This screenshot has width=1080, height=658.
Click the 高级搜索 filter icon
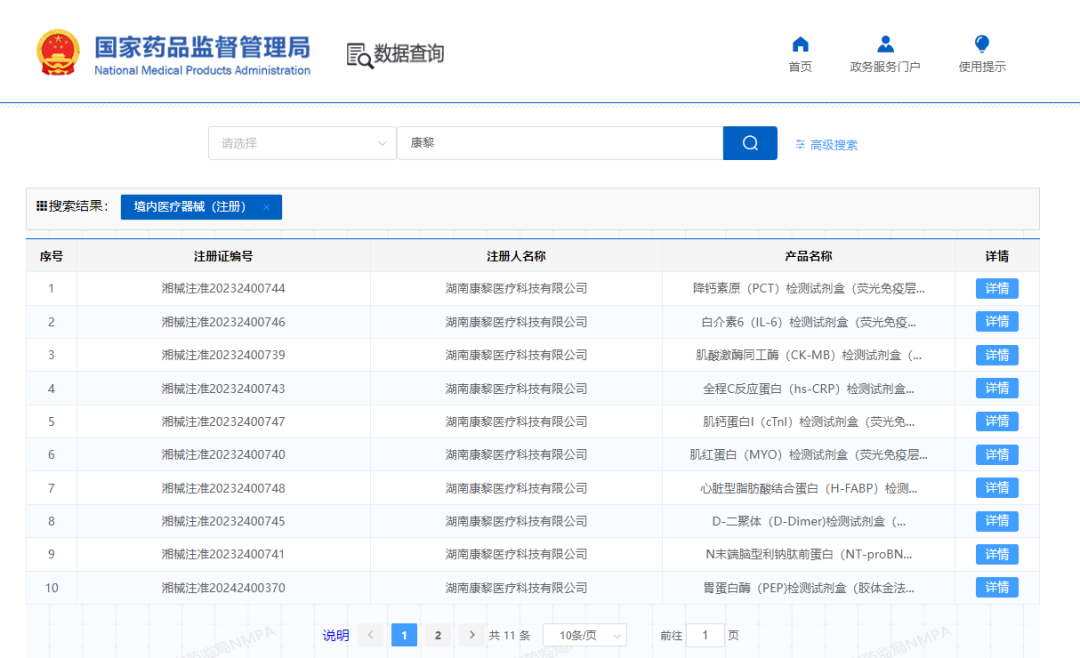coord(798,144)
